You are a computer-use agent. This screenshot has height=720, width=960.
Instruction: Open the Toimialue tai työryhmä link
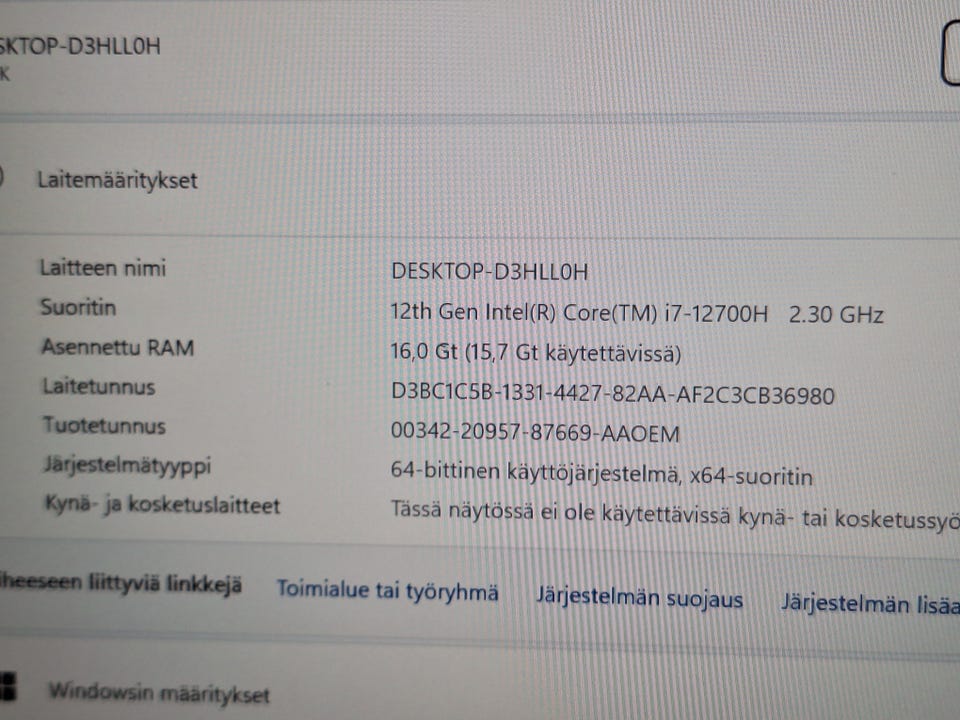tap(388, 591)
